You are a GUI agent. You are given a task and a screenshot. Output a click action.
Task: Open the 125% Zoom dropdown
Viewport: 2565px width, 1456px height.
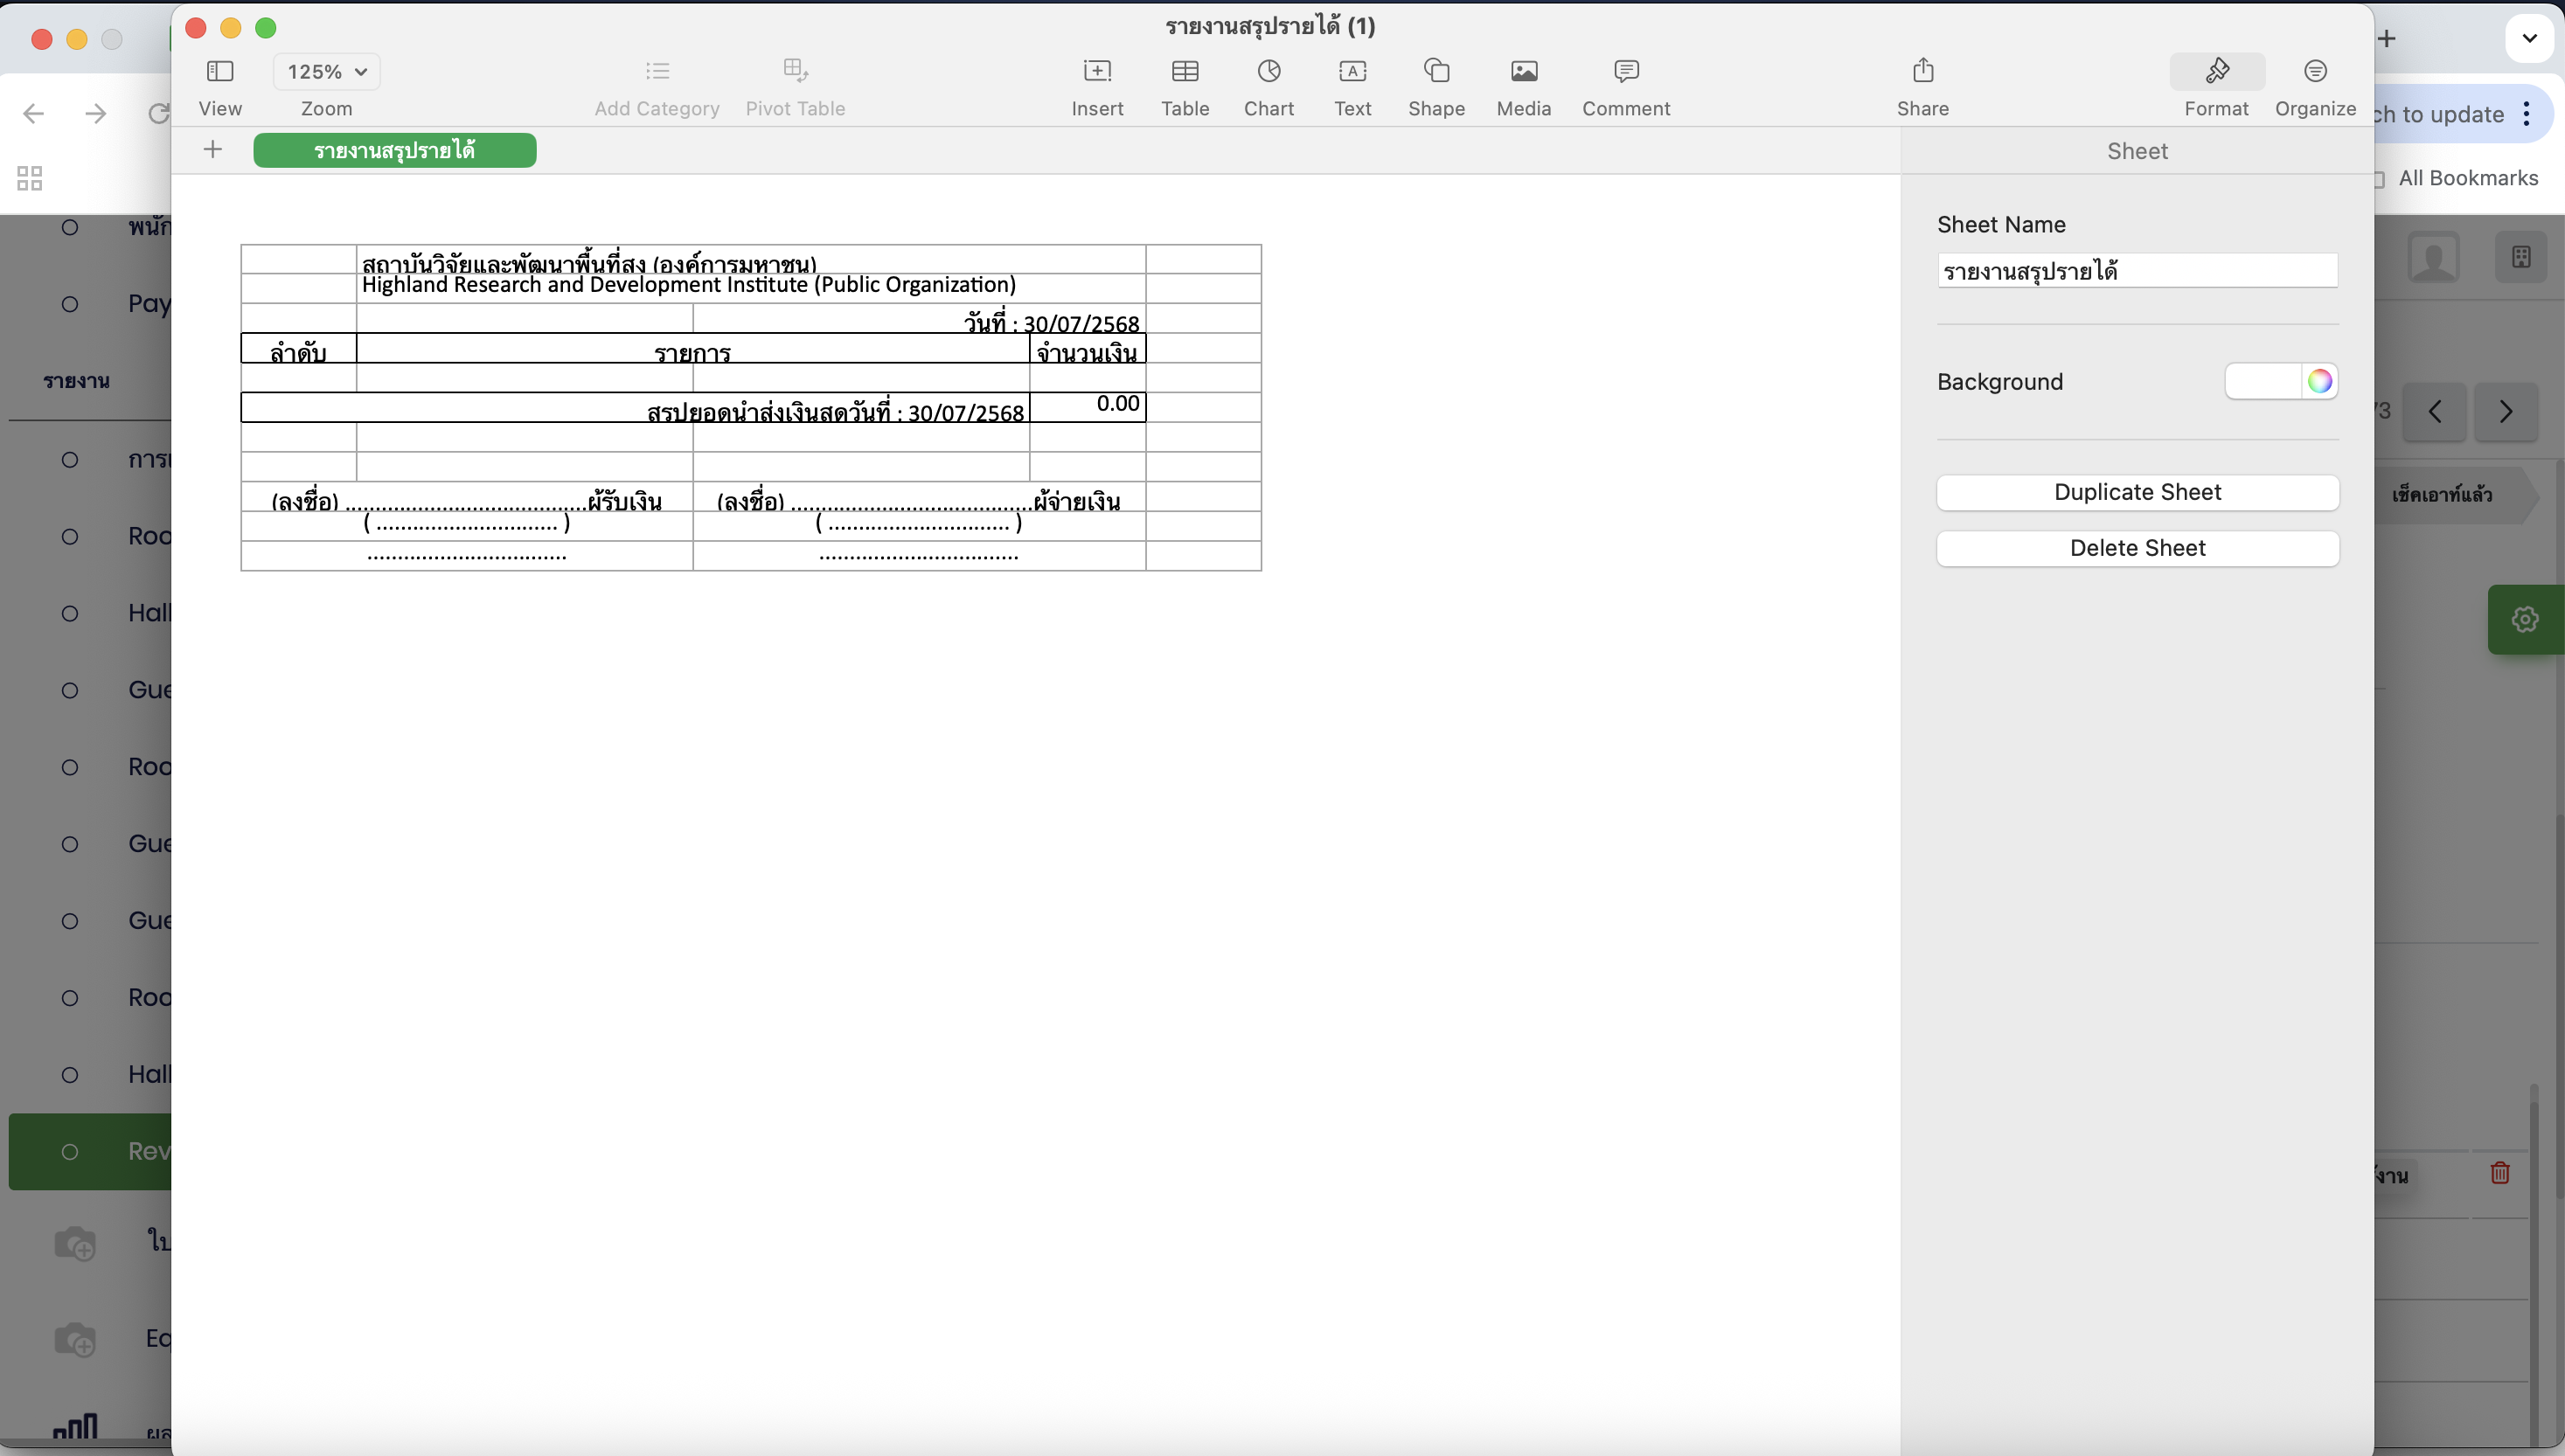point(327,72)
